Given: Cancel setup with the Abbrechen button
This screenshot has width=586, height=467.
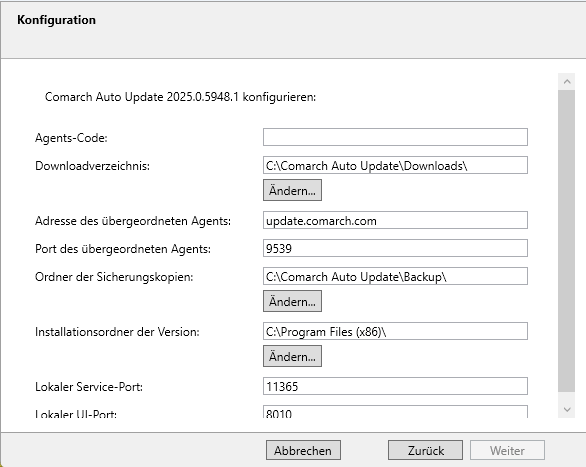Looking at the screenshot, I should (303, 450).
